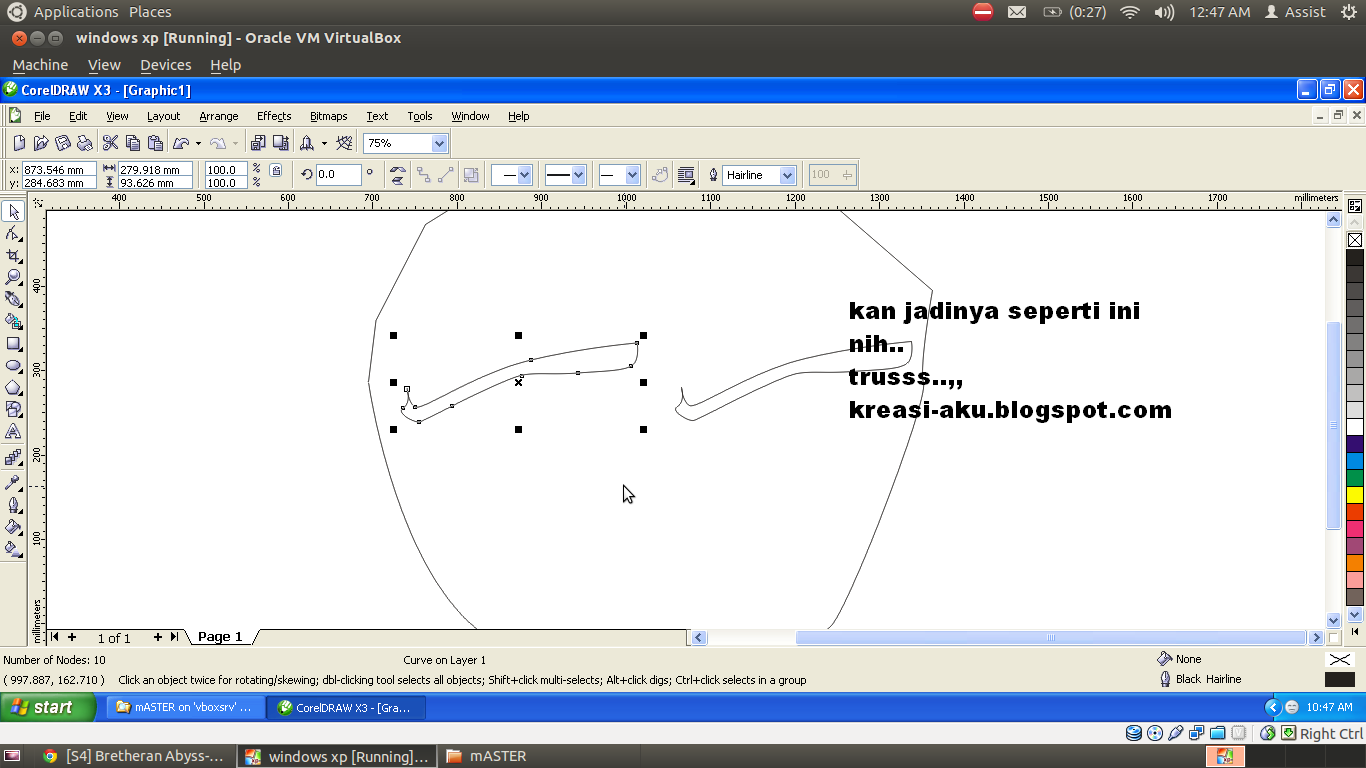Screen dimensions: 1366x768
Task: Open the Tools menu
Action: coord(420,116)
